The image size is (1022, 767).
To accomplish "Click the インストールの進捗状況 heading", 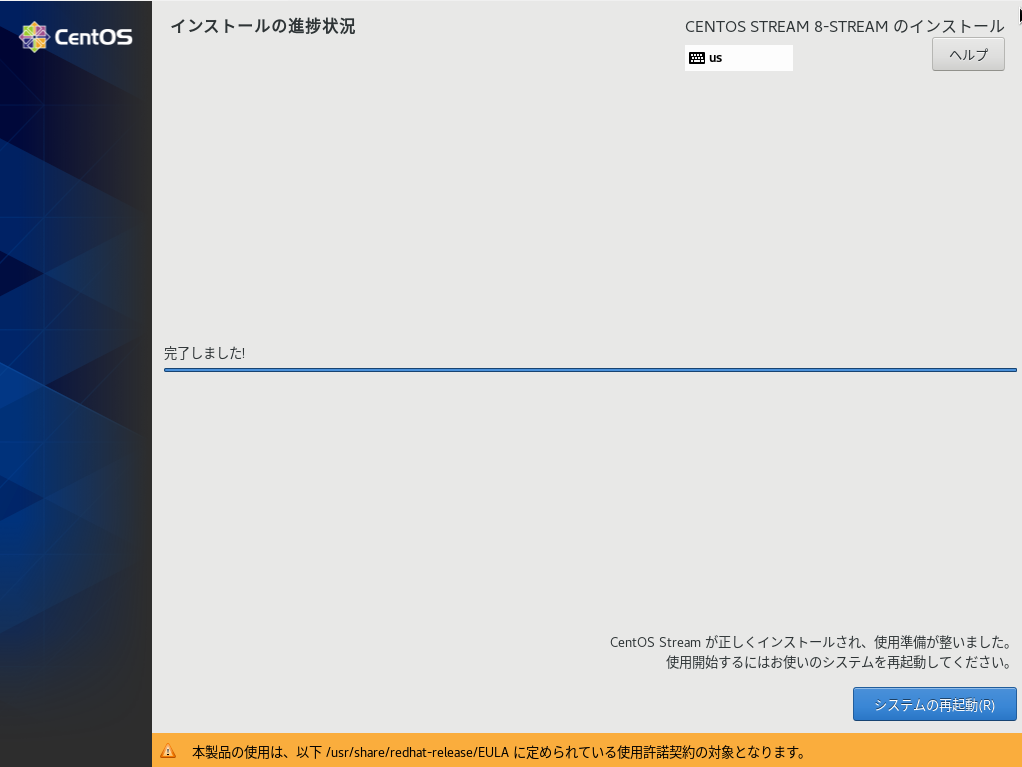I will [263, 27].
